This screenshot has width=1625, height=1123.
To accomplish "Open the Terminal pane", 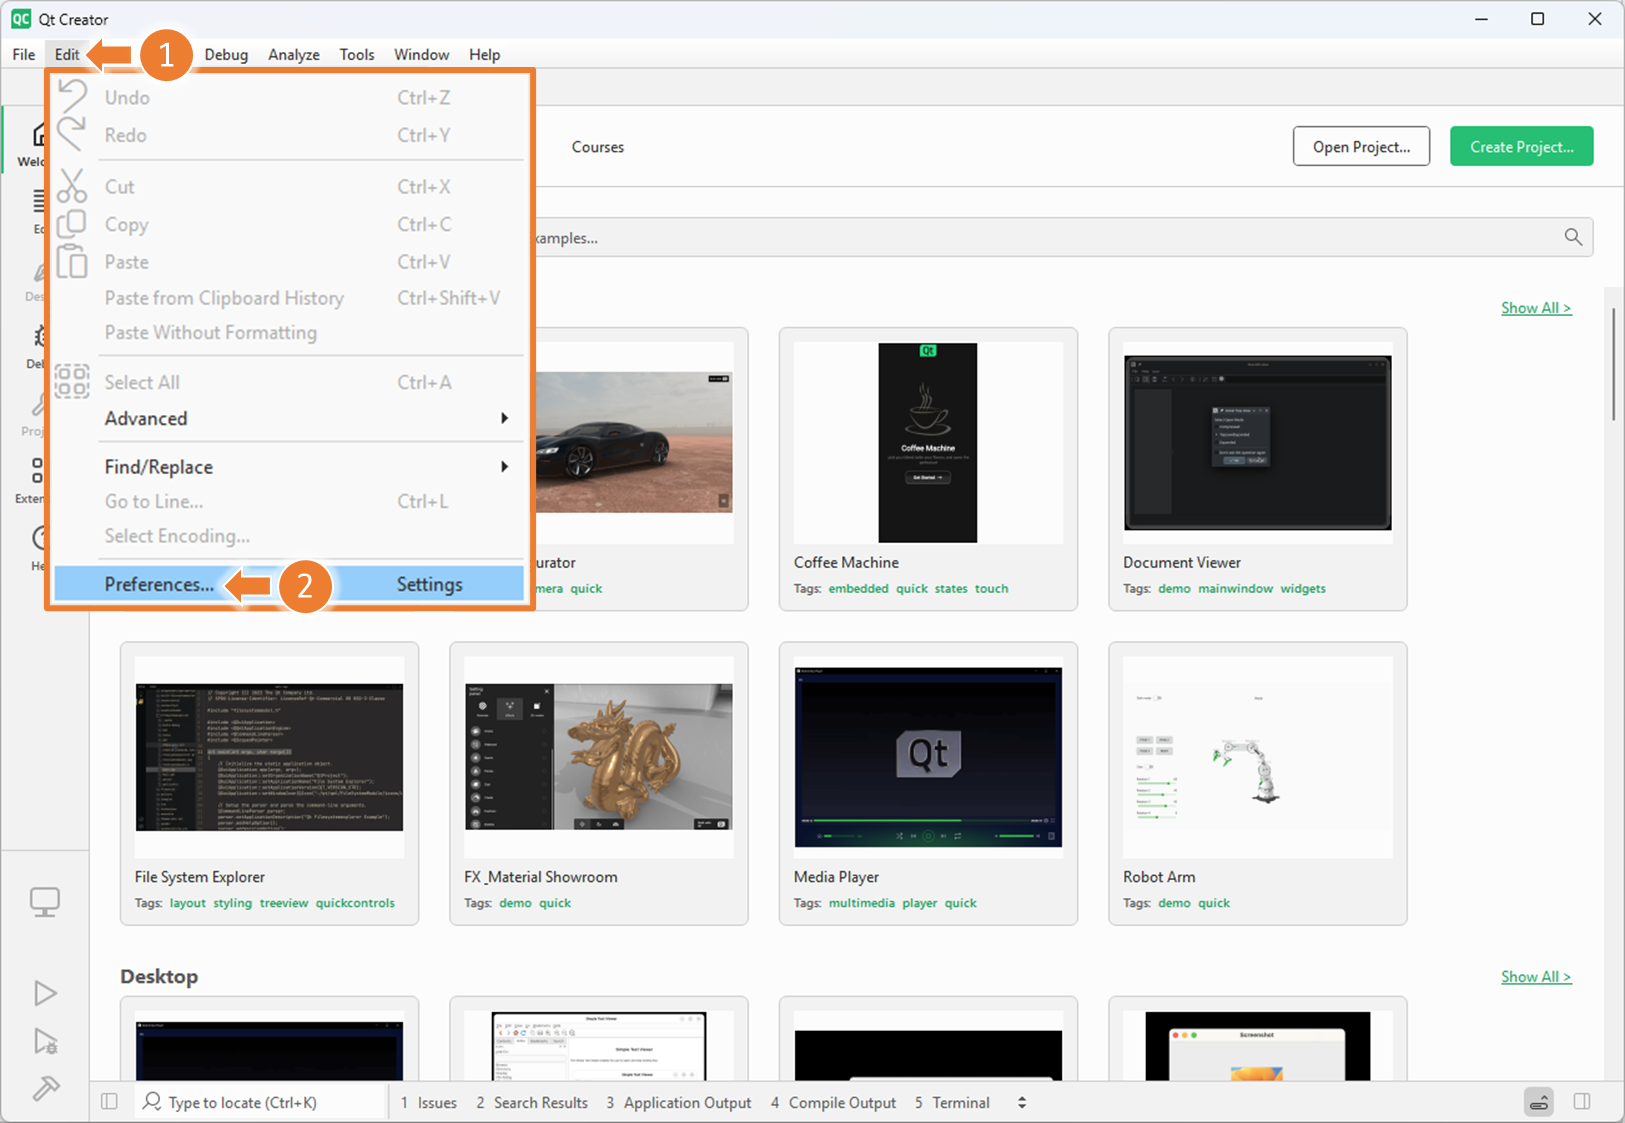I will pyautogui.click(x=952, y=1102).
